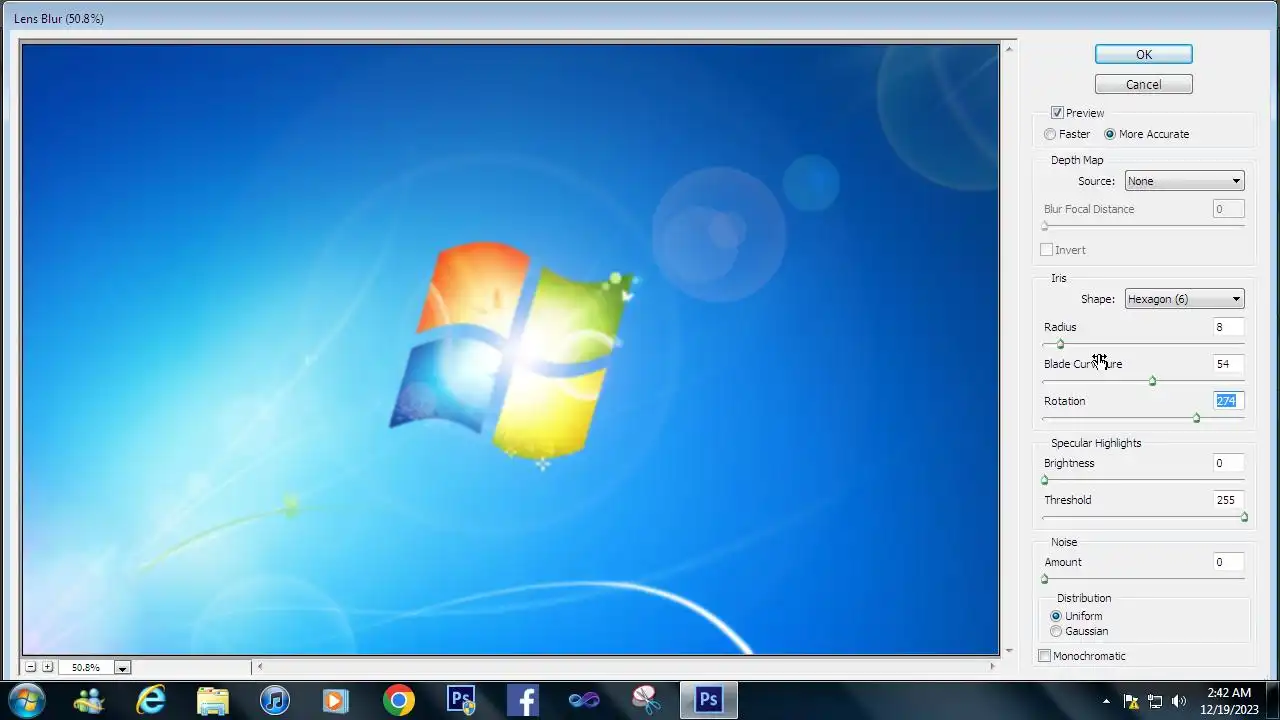Viewport: 1280px width, 720px height.
Task: Open the Action Center flag icon
Action: click(x=1131, y=701)
